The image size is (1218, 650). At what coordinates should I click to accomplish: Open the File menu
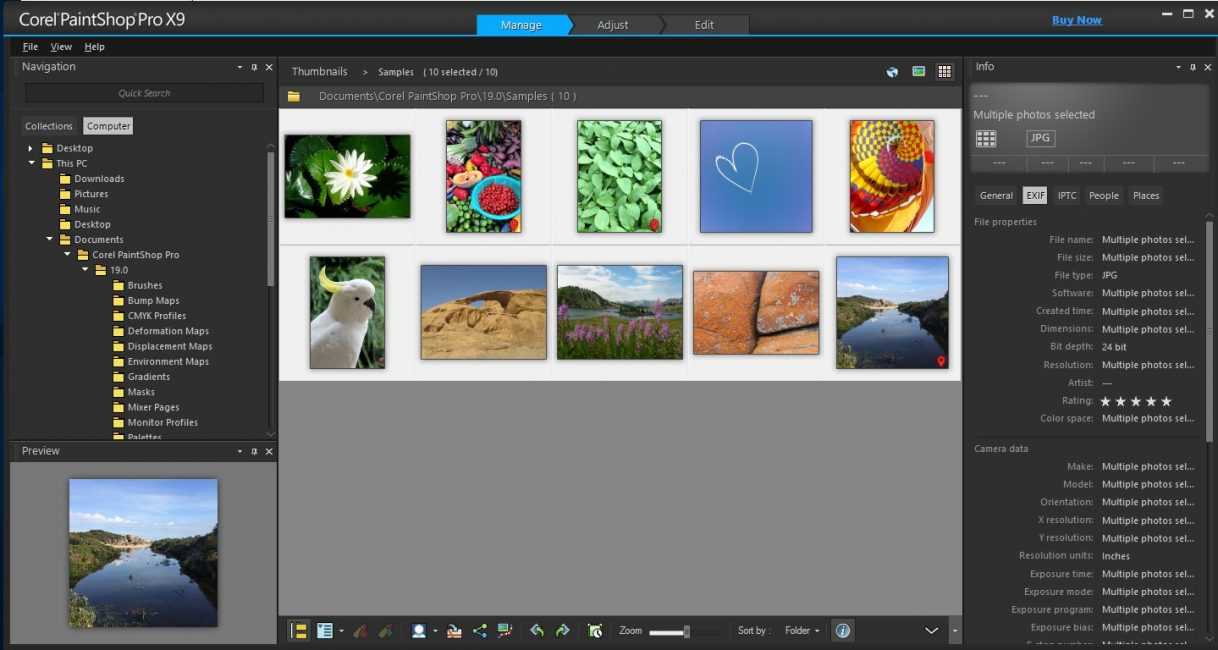[x=30, y=47]
